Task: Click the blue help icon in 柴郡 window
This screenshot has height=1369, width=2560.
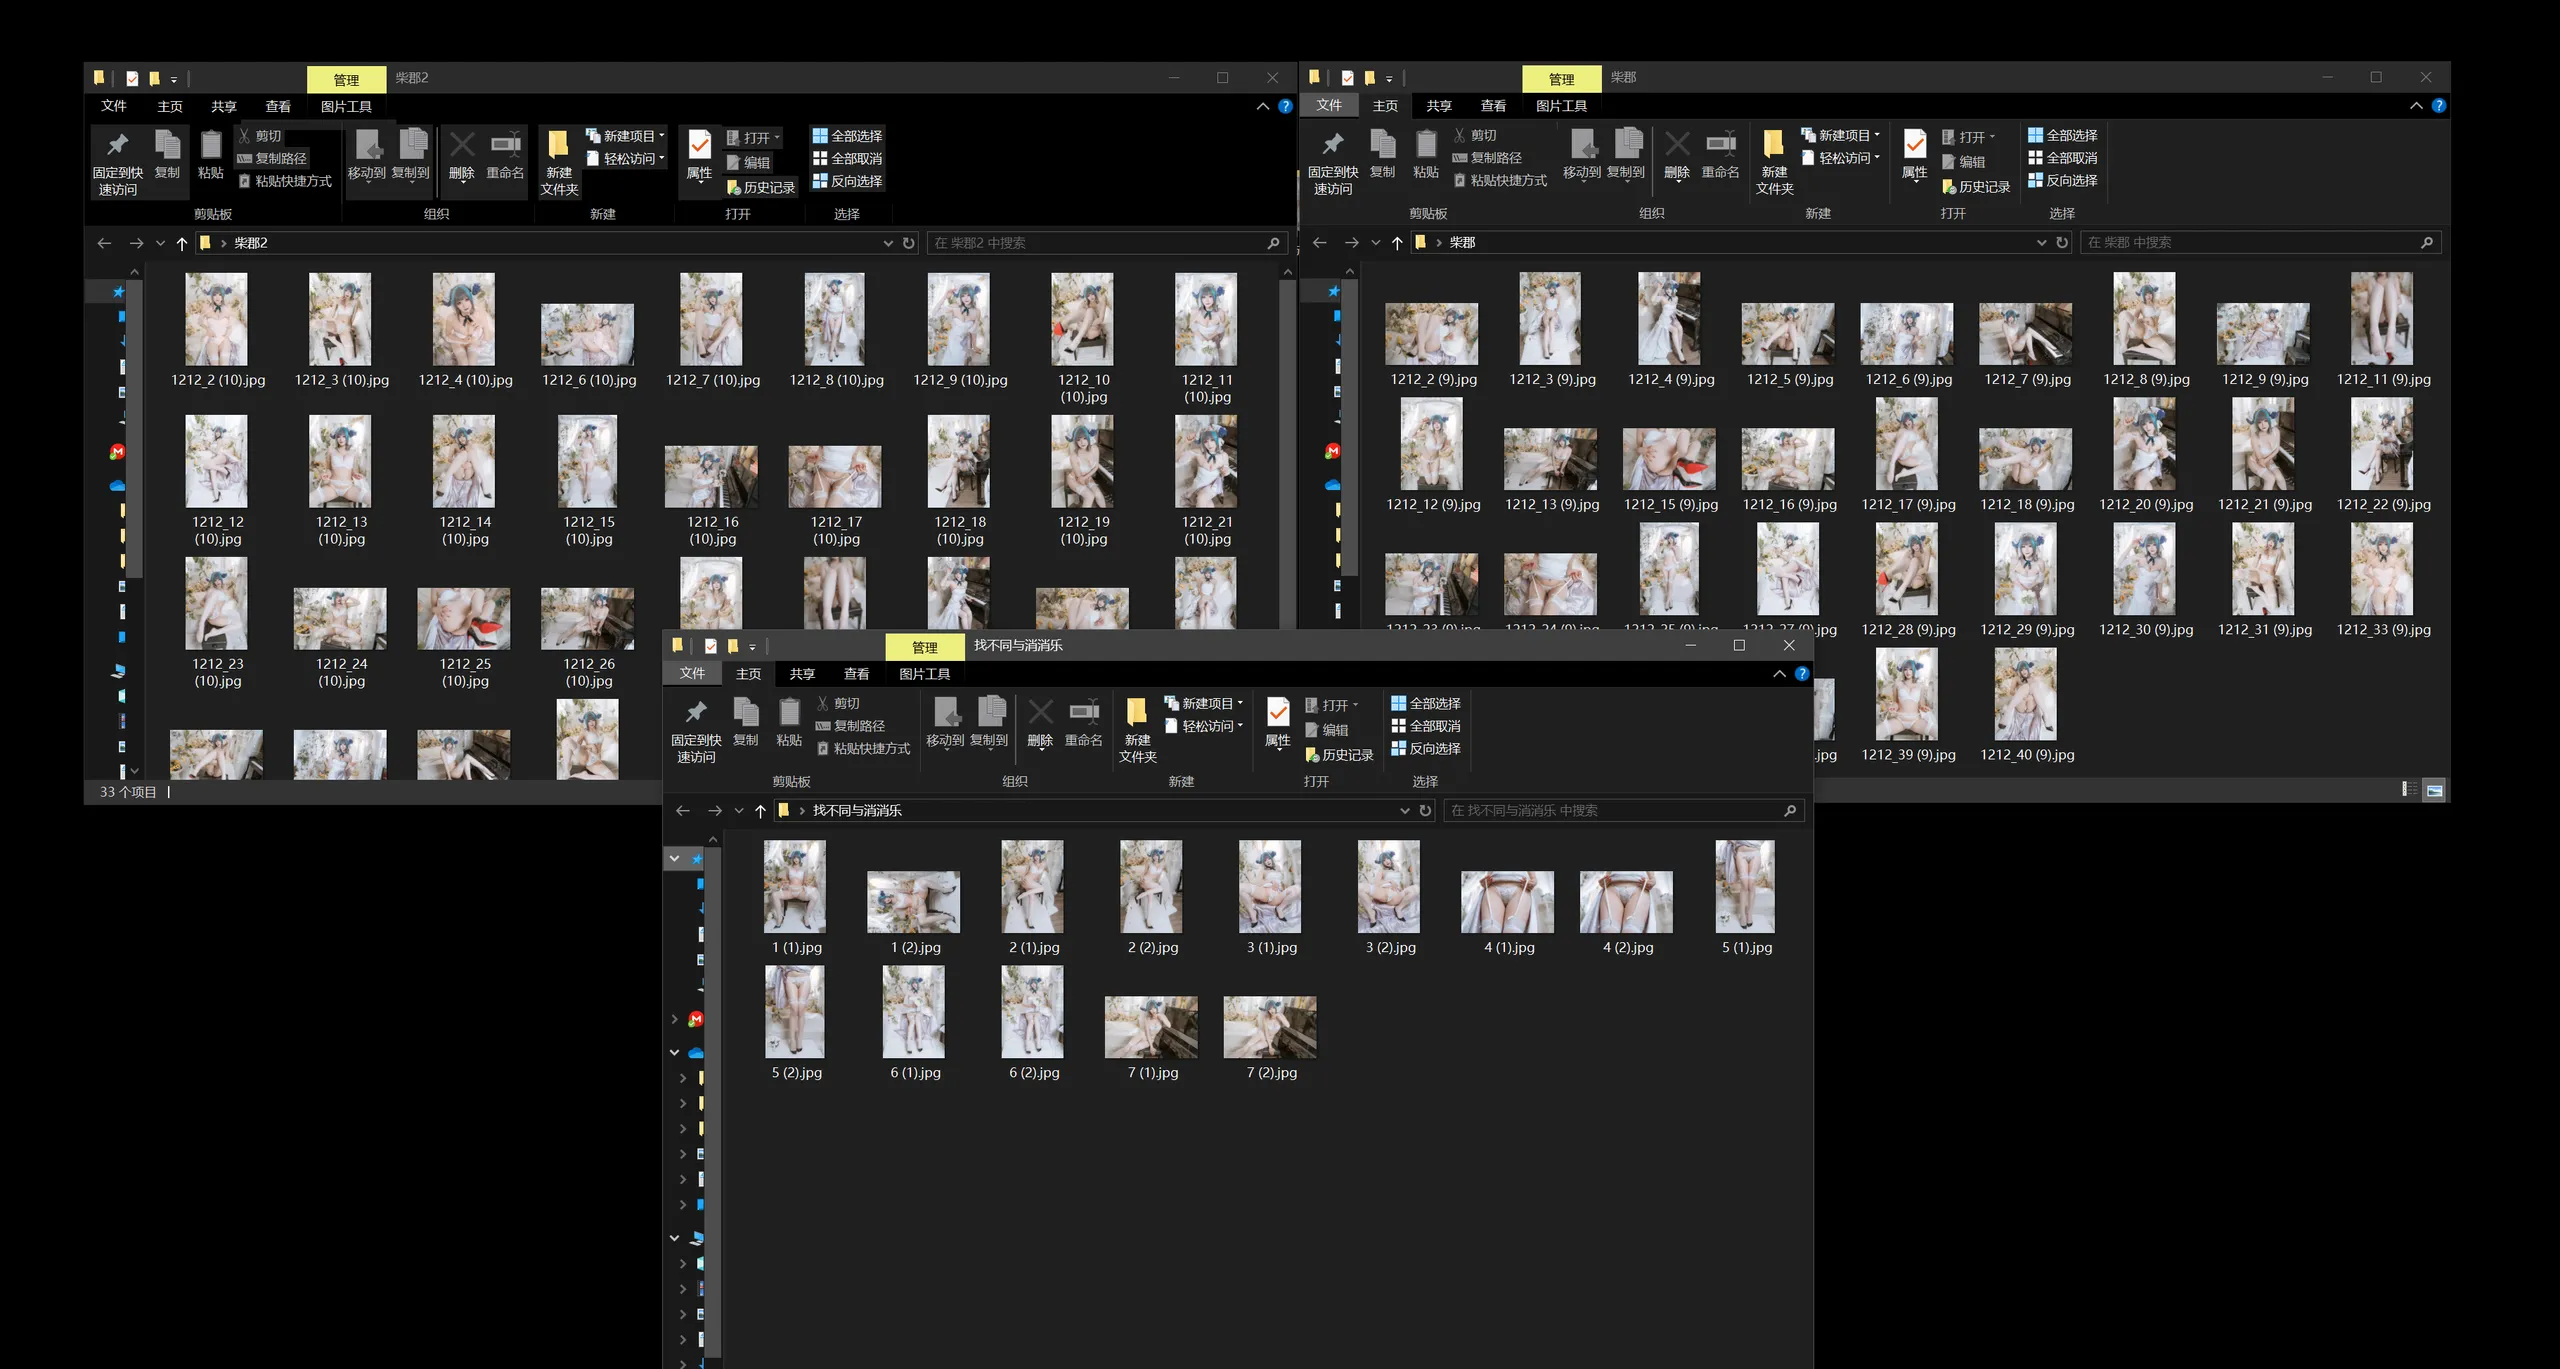Action: pyautogui.click(x=2438, y=106)
